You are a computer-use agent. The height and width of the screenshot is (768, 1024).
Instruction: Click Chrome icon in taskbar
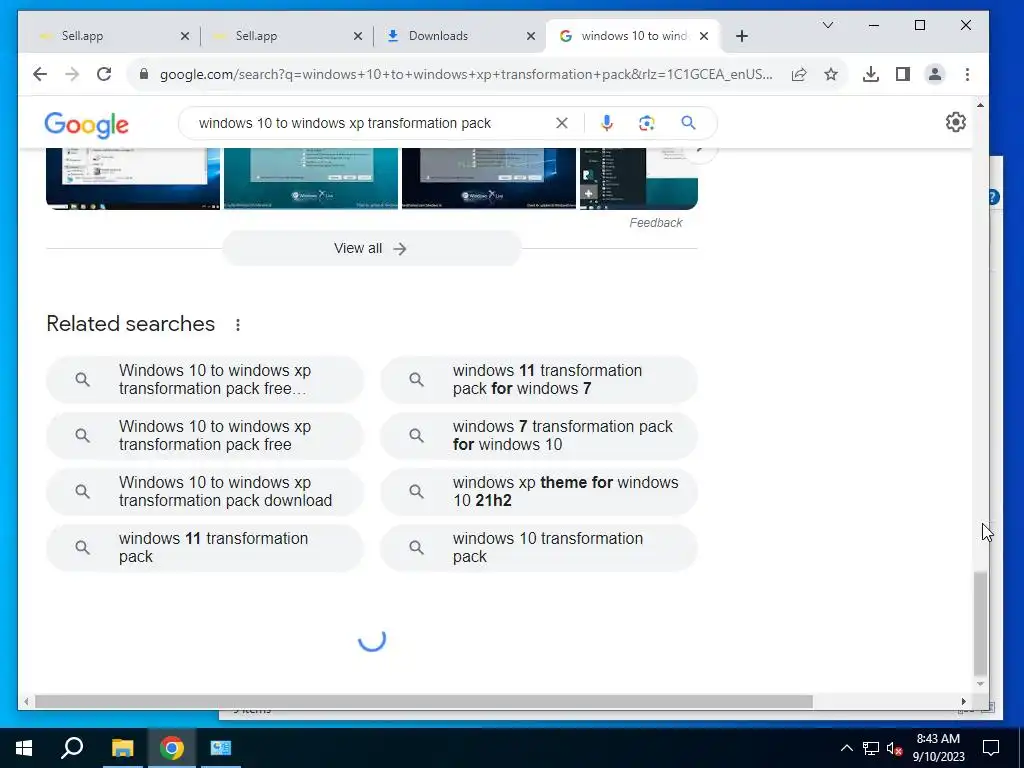[172, 748]
